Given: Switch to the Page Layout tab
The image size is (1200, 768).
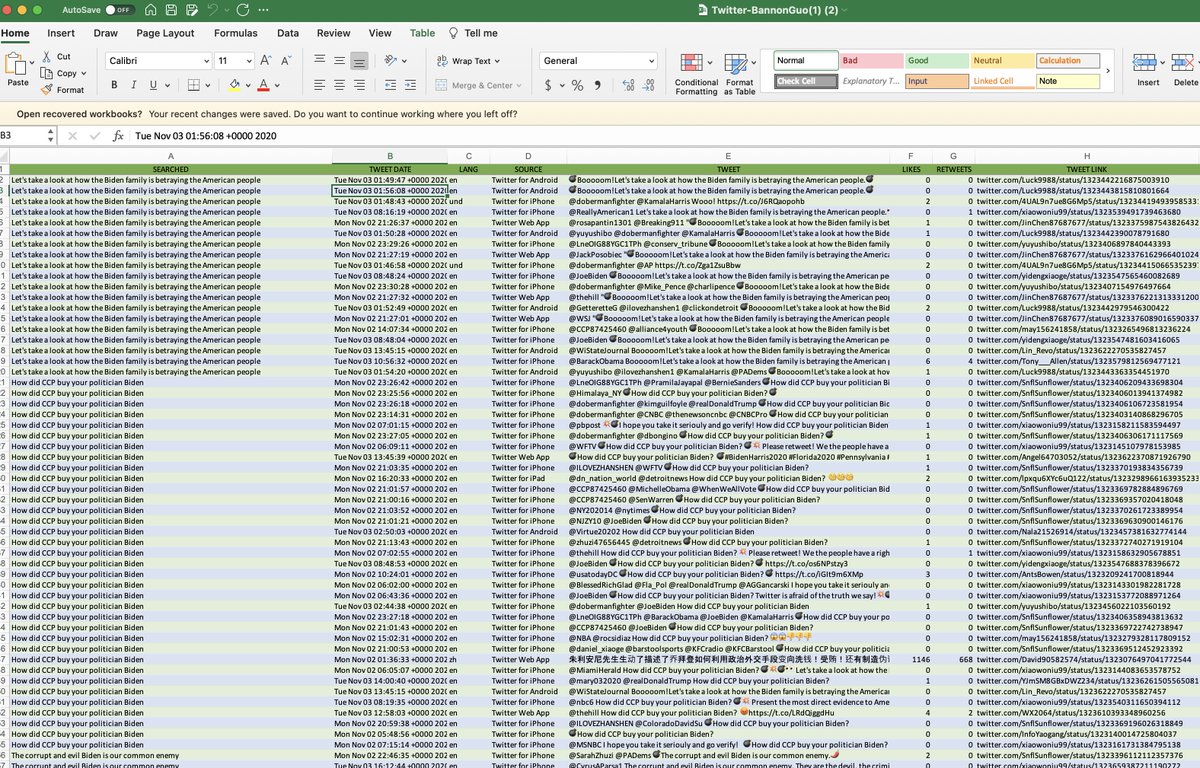Looking at the screenshot, I should tap(165, 33).
